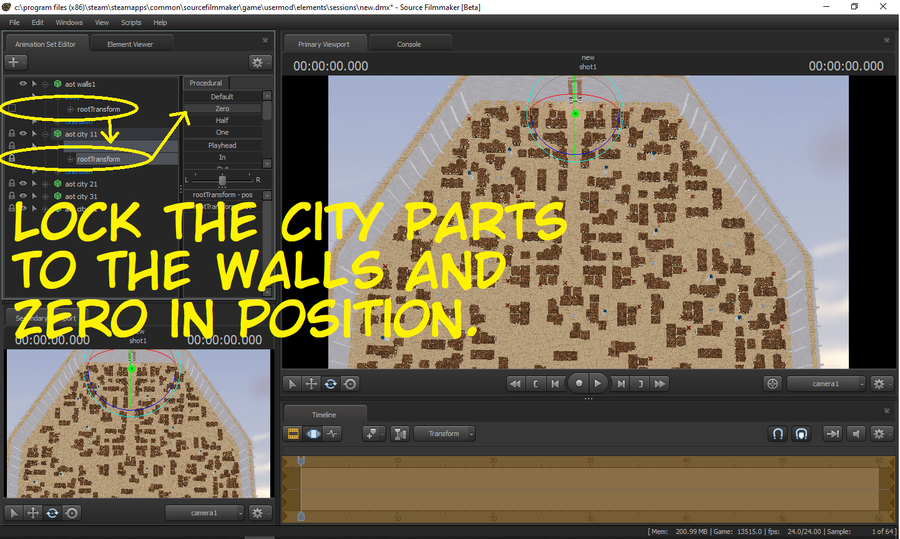Select the Clip Editor mode icon in the timeline
The width and height of the screenshot is (900, 539).
(294, 434)
